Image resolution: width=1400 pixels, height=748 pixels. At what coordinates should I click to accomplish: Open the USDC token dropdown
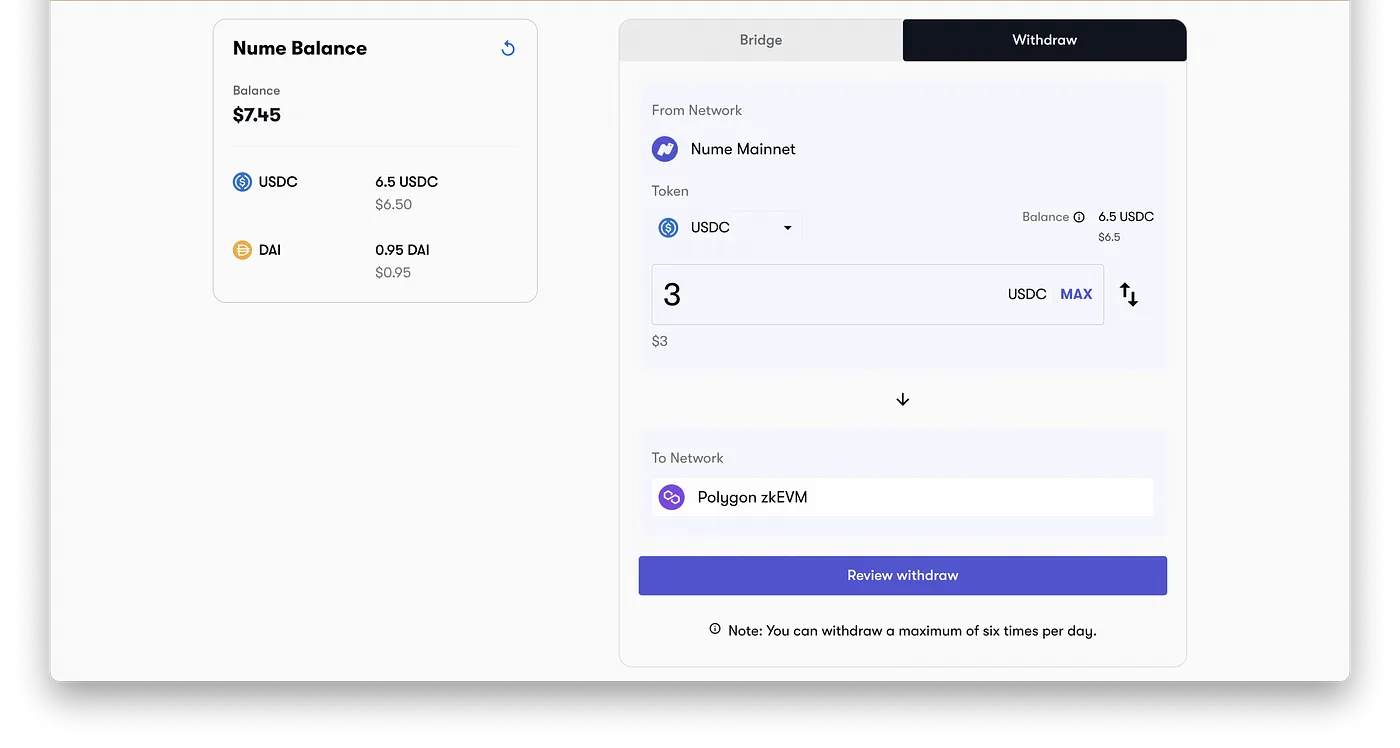(727, 228)
